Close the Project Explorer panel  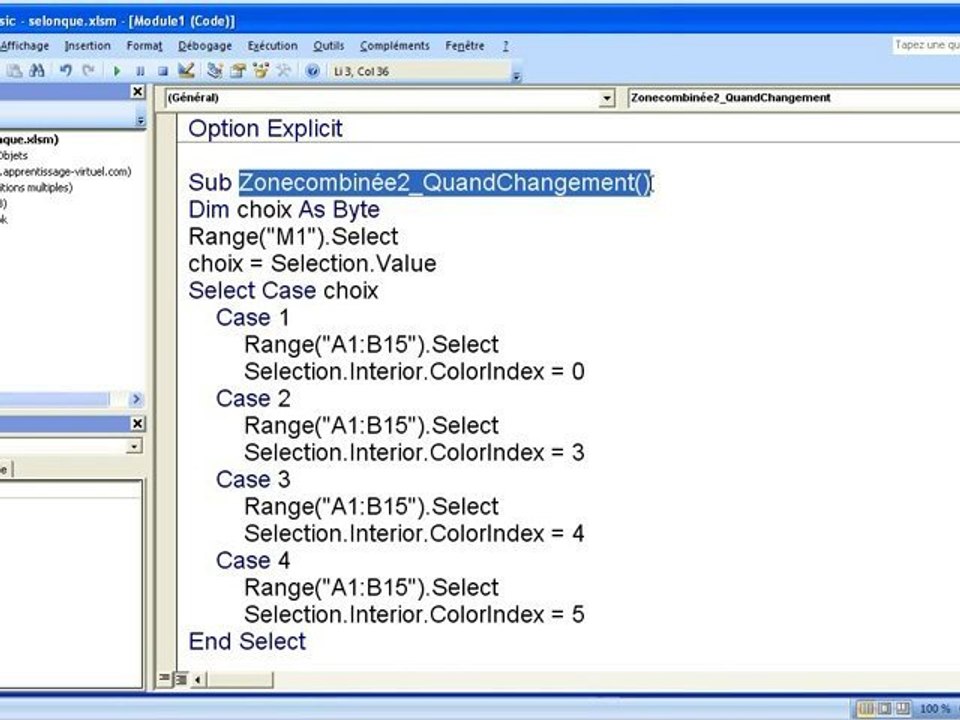pos(138,92)
